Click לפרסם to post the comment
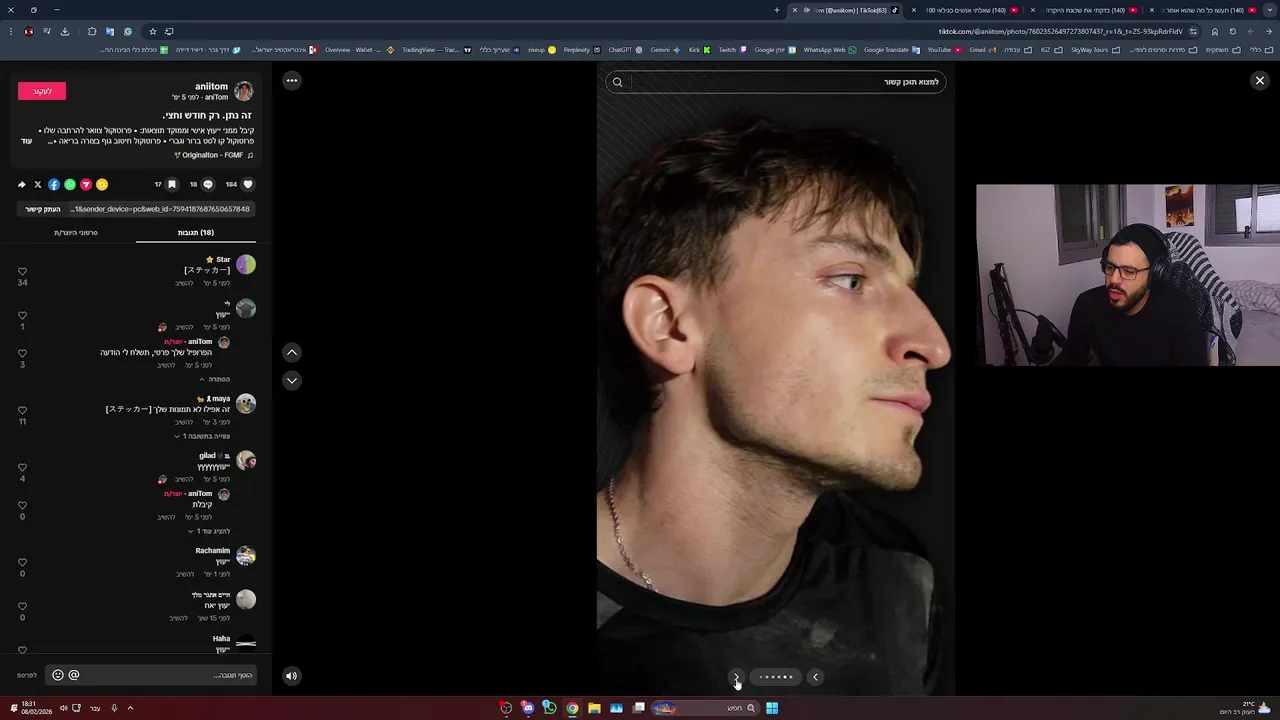The image size is (1280, 720). click(27, 676)
